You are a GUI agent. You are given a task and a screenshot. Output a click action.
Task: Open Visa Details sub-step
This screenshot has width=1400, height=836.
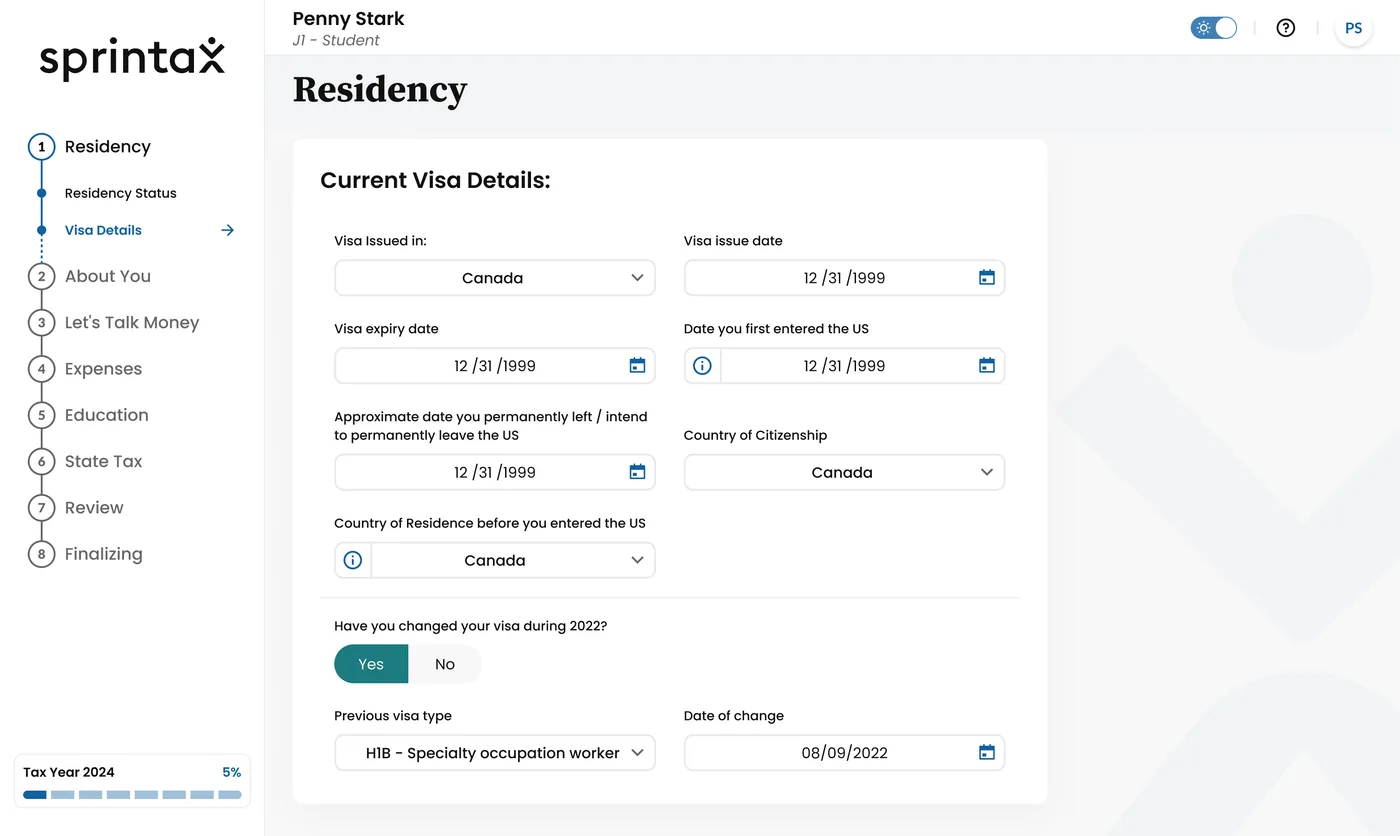[x=103, y=230]
